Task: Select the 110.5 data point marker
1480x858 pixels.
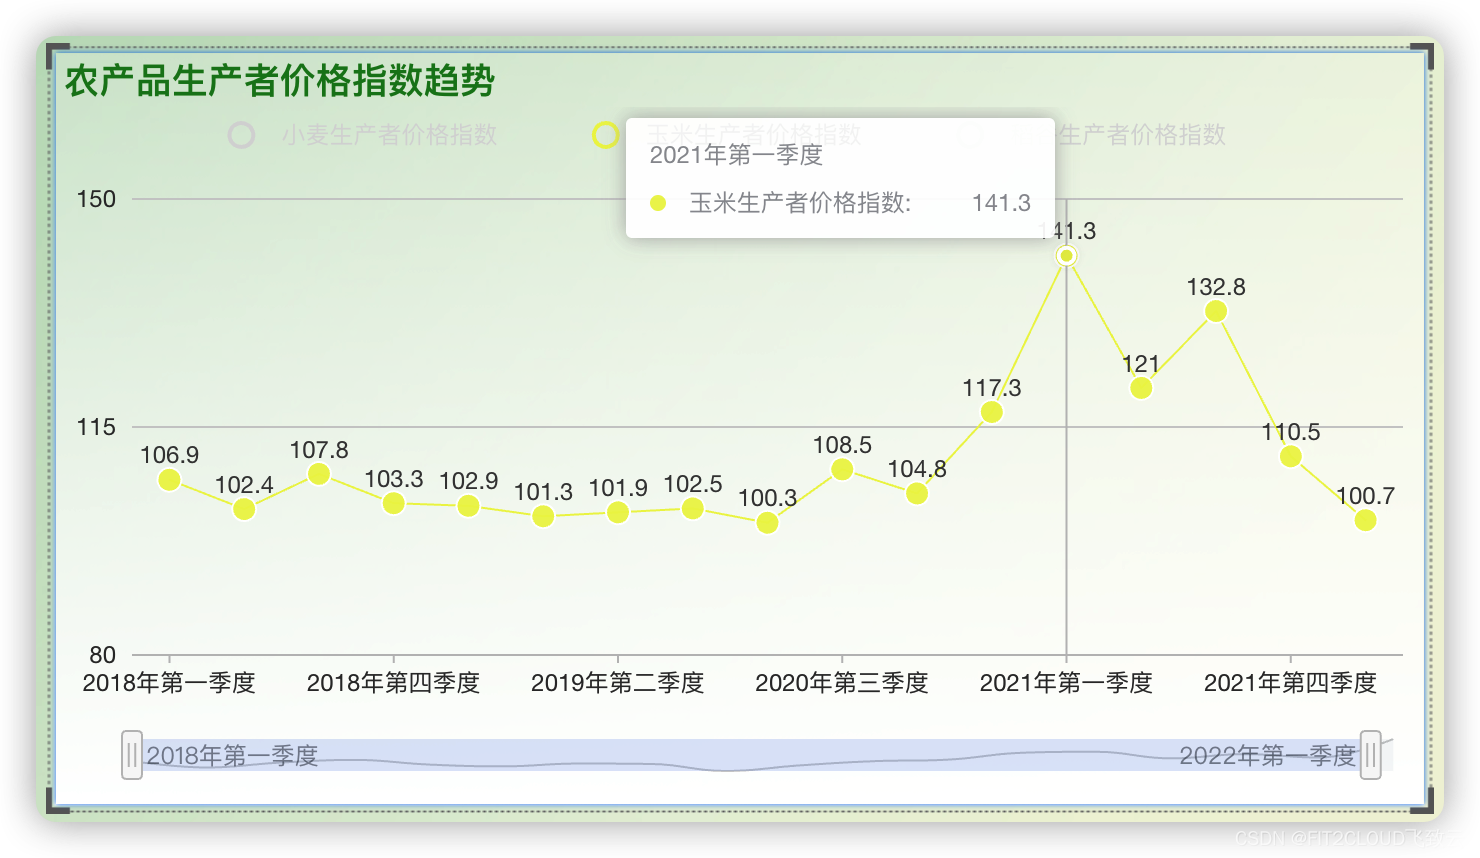Action: tap(1291, 456)
